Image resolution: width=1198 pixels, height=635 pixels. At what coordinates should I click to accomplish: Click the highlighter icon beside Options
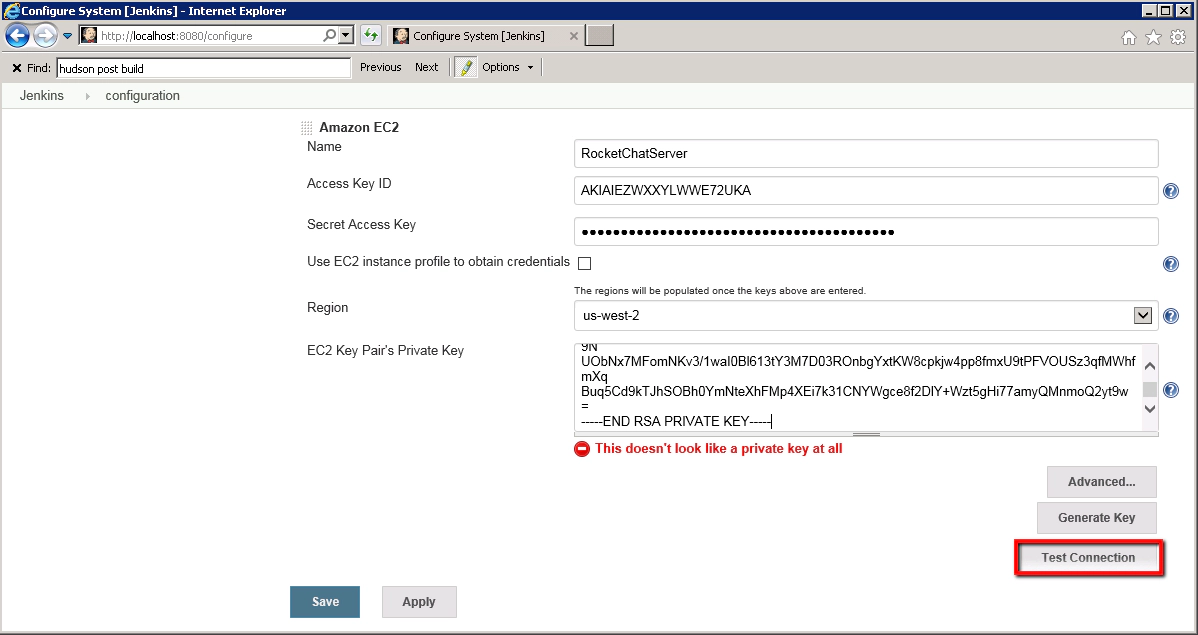pyautogui.click(x=464, y=67)
